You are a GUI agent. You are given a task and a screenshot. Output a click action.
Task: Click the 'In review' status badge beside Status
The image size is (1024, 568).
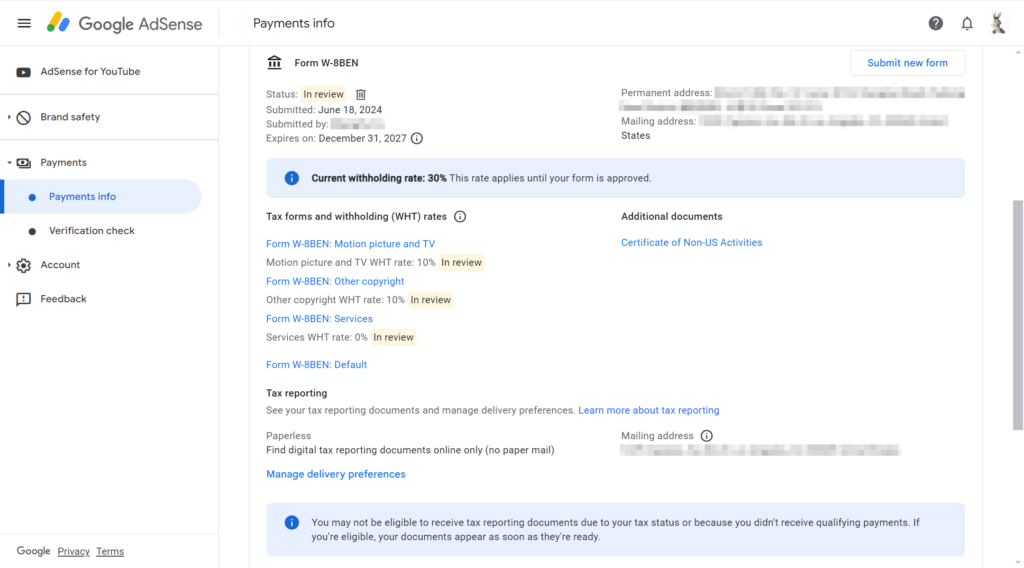[x=323, y=95]
